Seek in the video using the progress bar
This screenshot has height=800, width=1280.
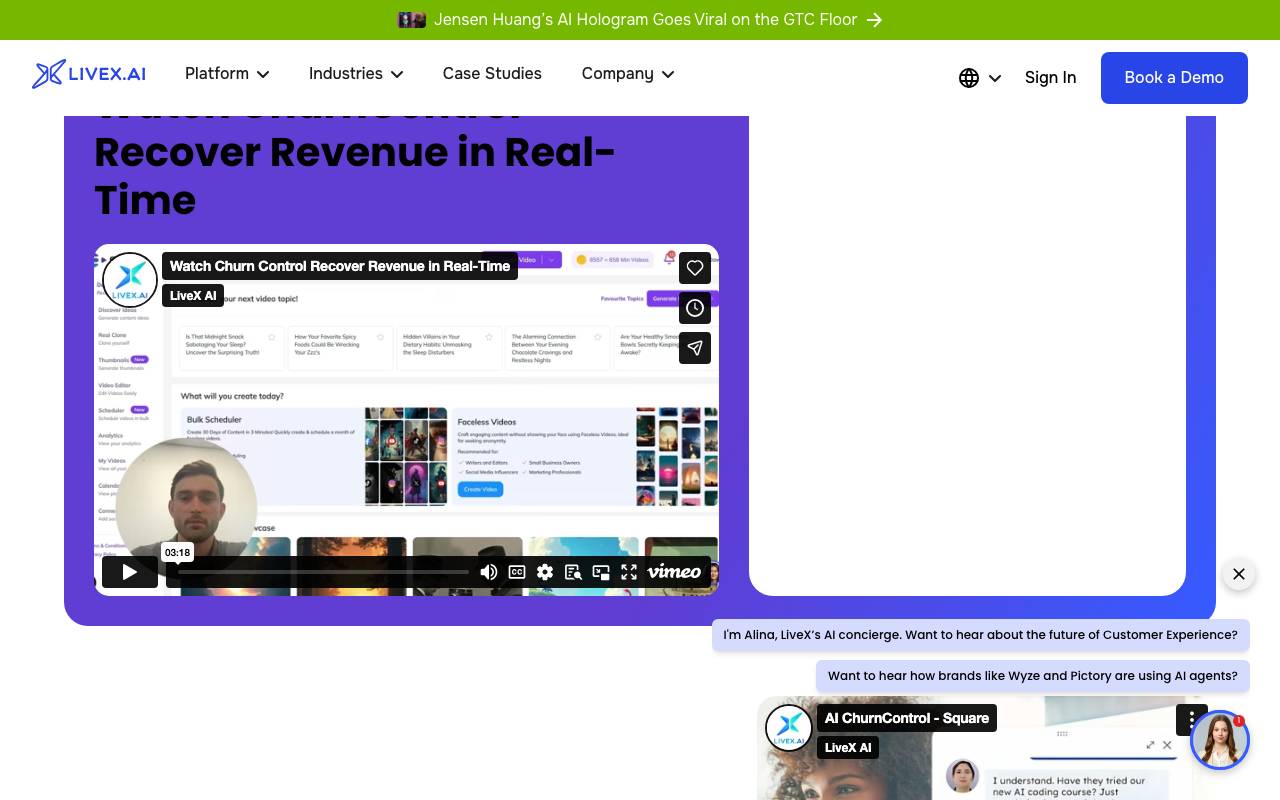click(322, 572)
